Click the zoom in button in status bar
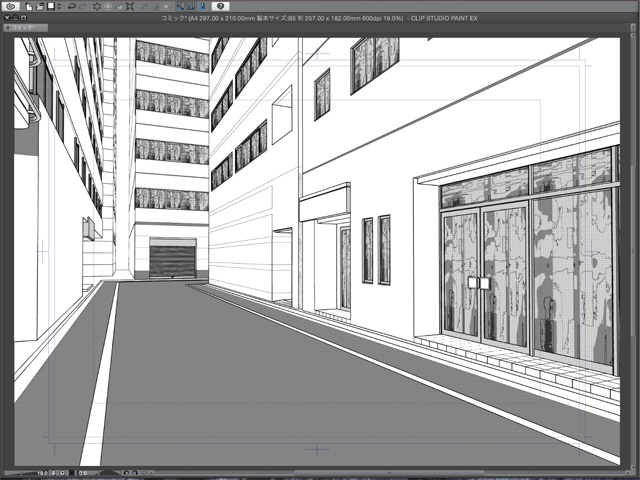 point(62,473)
